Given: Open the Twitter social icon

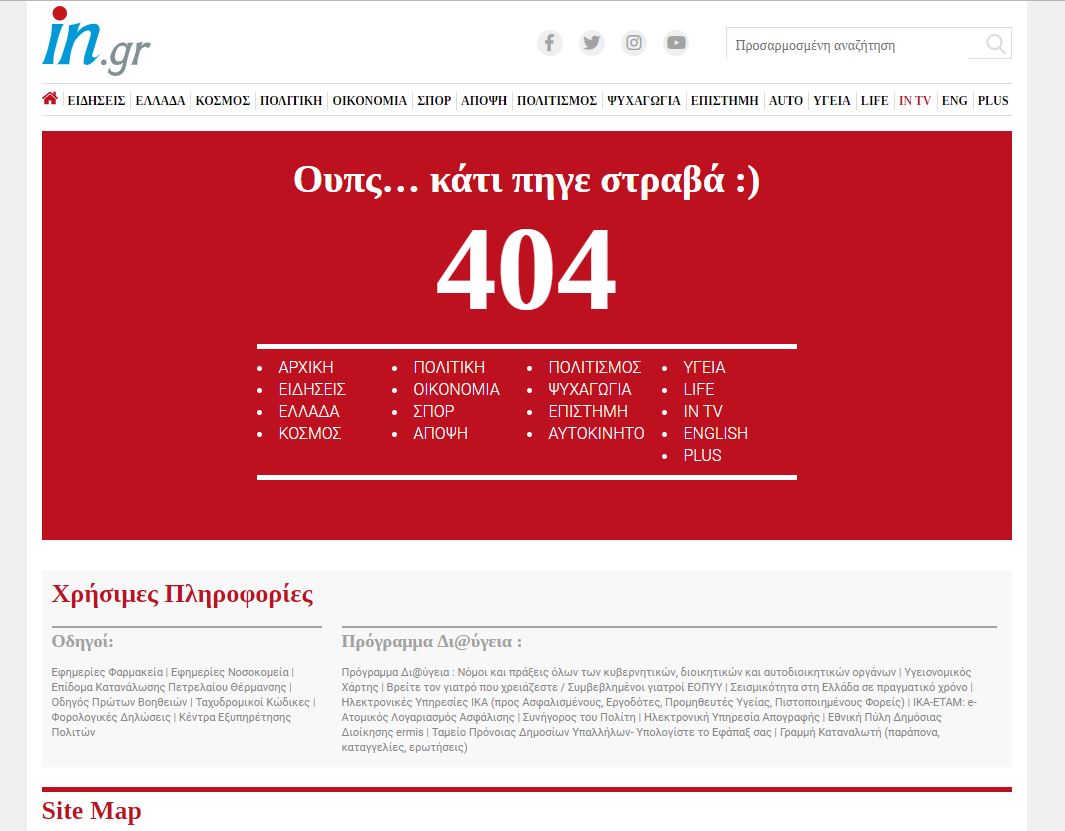Looking at the screenshot, I should pos(592,43).
